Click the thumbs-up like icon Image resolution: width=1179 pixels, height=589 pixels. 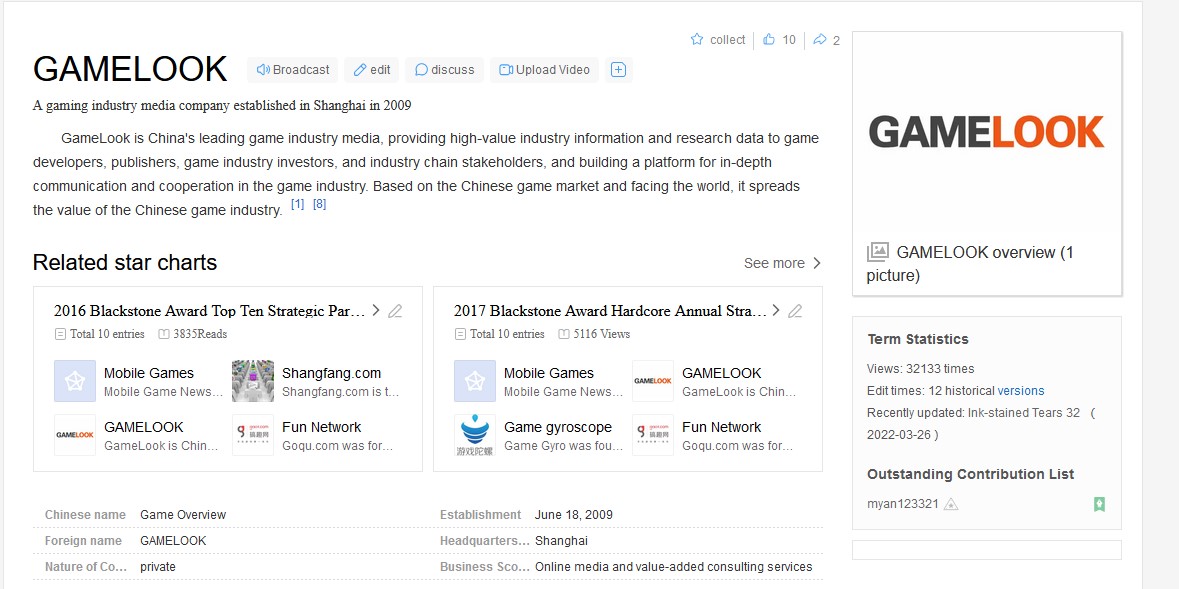(x=768, y=39)
